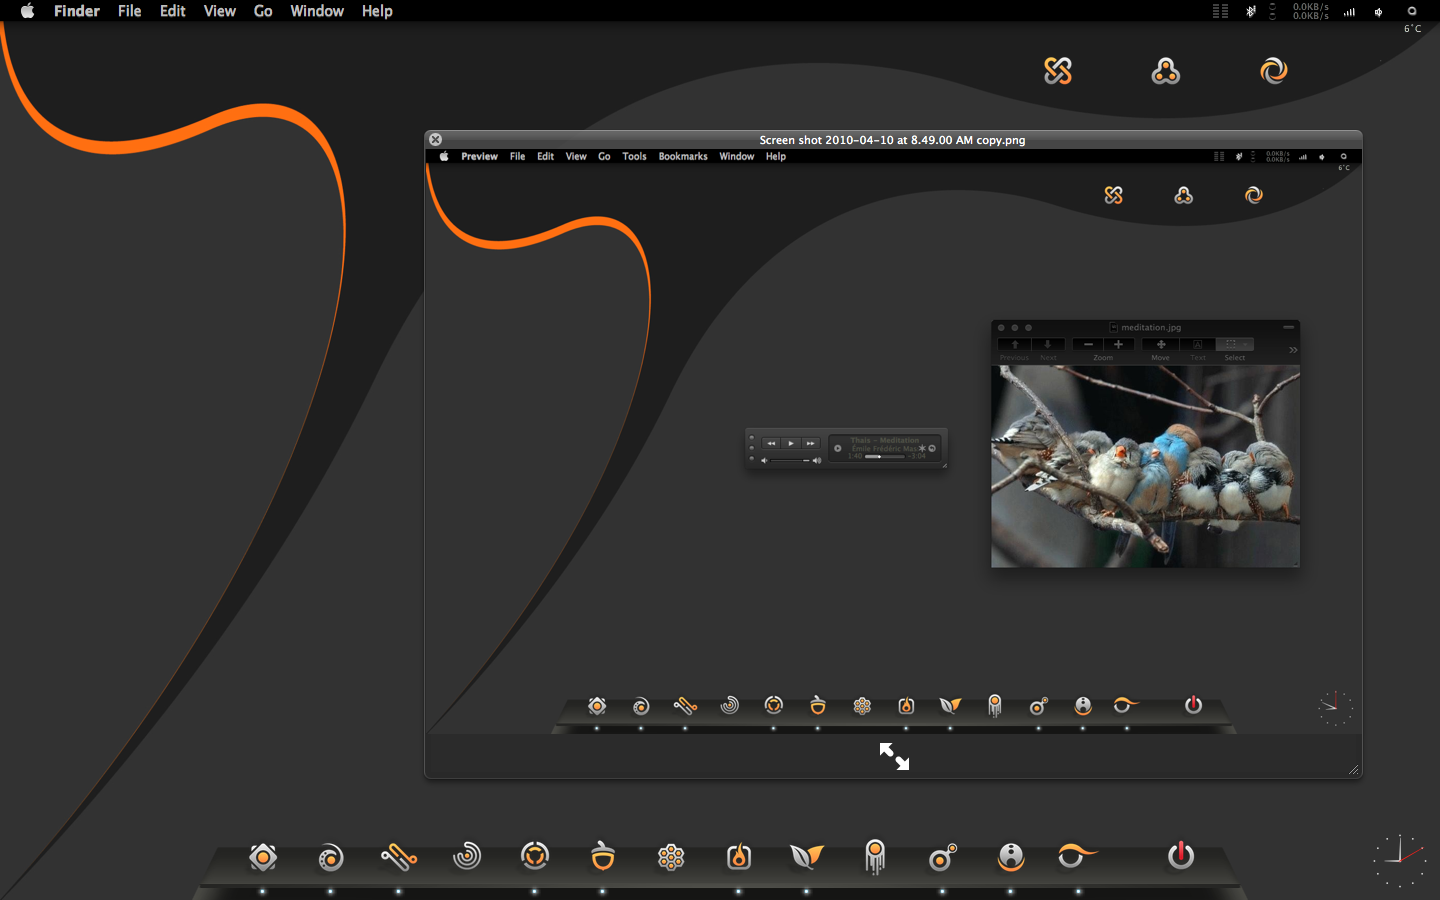Open the three-segment ring icon in the main Dock
Image resolution: width=1440 pixels, height=900 pixels.
(535, 856)
